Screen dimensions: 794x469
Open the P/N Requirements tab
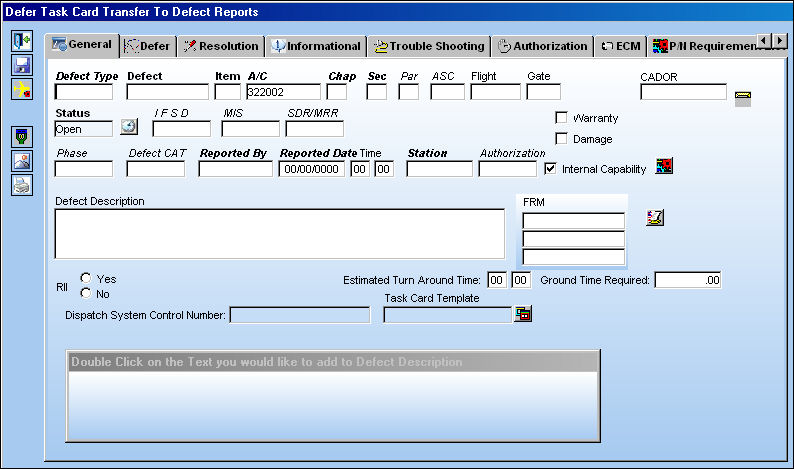tap(704, 46)
